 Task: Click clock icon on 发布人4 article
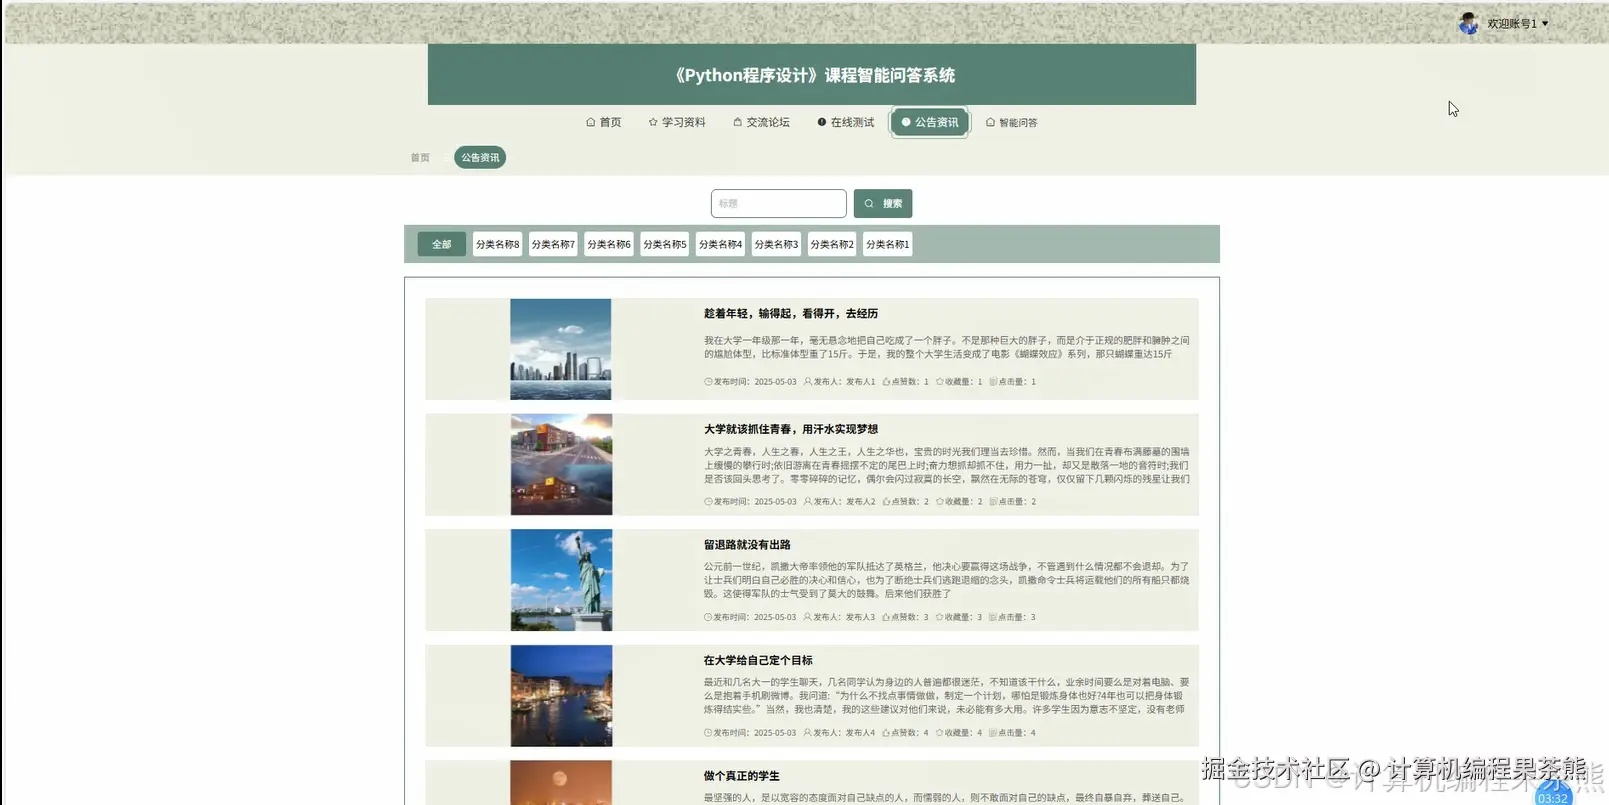[708, 732]
